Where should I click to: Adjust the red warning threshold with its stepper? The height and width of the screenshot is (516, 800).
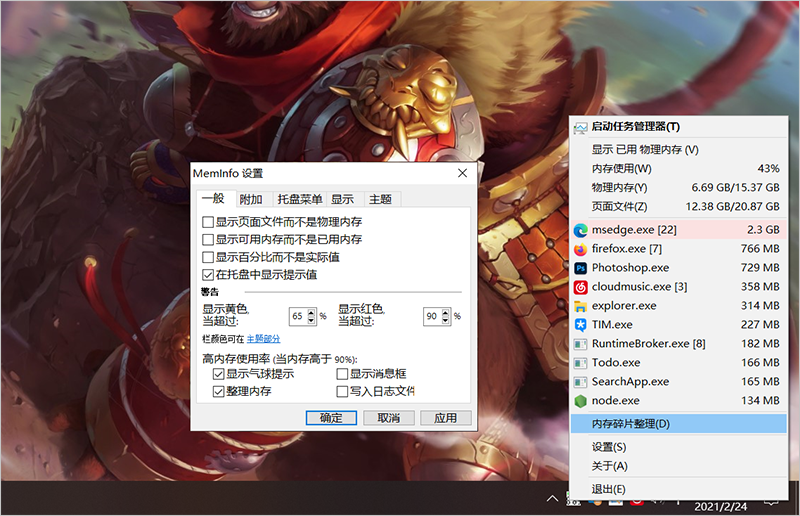pyautogui.click(x=445, y=316)
